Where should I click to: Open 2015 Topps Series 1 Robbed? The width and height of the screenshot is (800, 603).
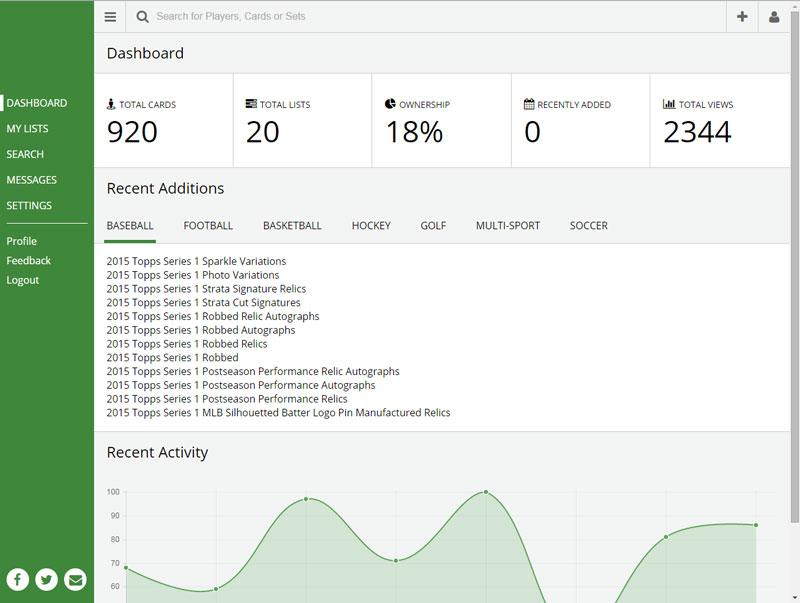pyautogui.click(x=172, y=358)
